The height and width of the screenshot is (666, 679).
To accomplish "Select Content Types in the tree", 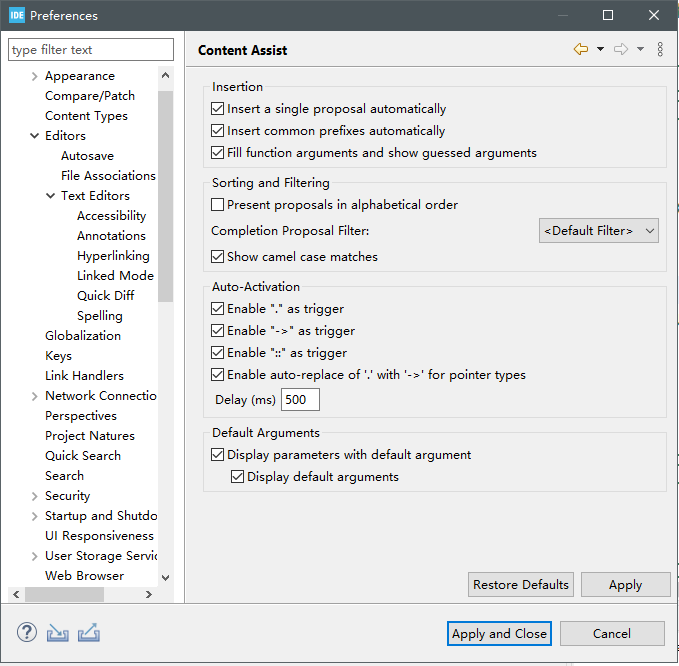I will [x=86, y=116].
